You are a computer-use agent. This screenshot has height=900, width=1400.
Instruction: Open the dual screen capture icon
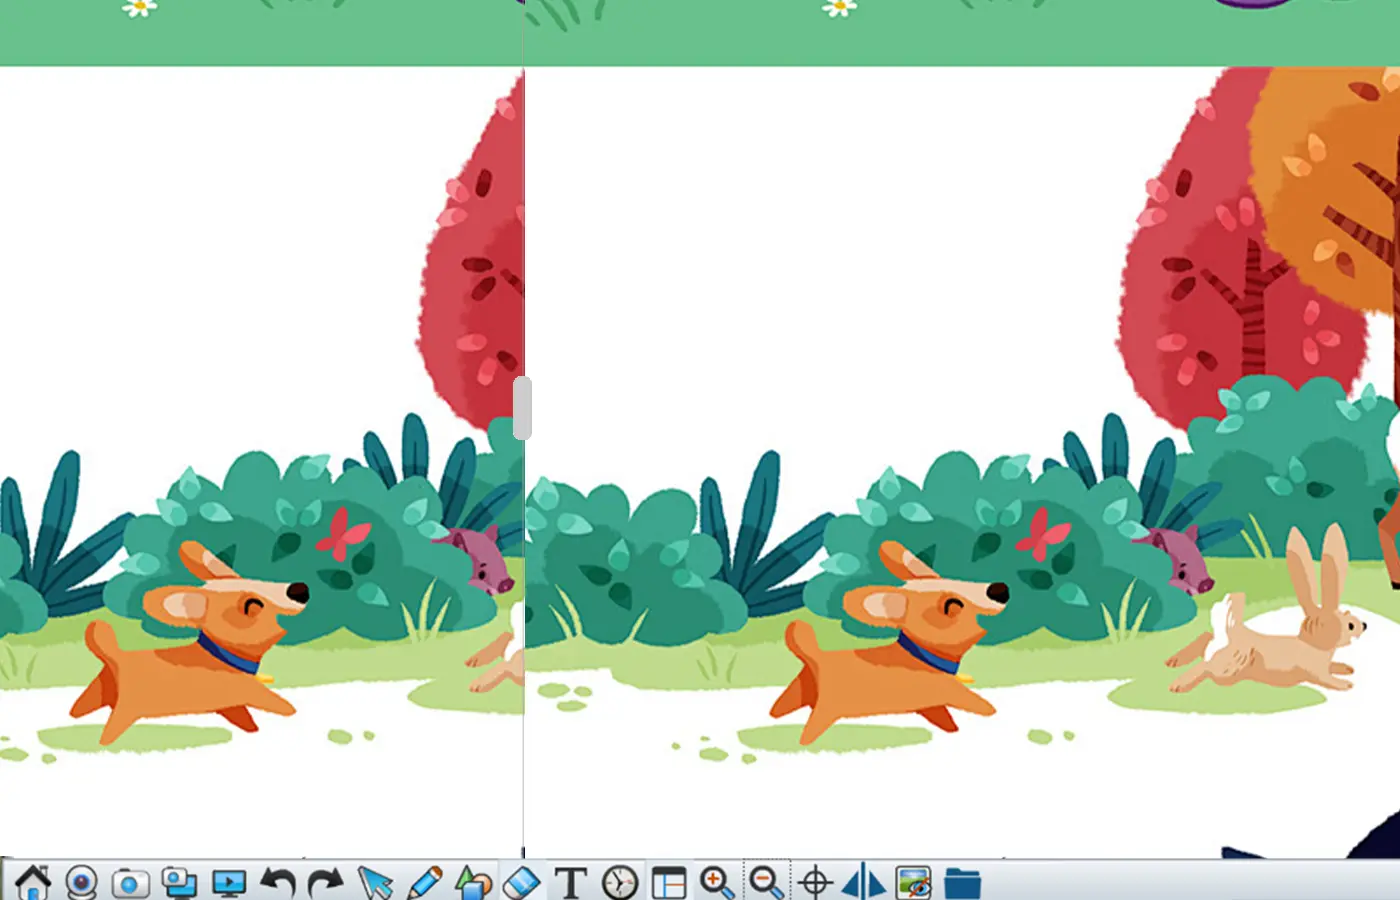tap(179, 882)
